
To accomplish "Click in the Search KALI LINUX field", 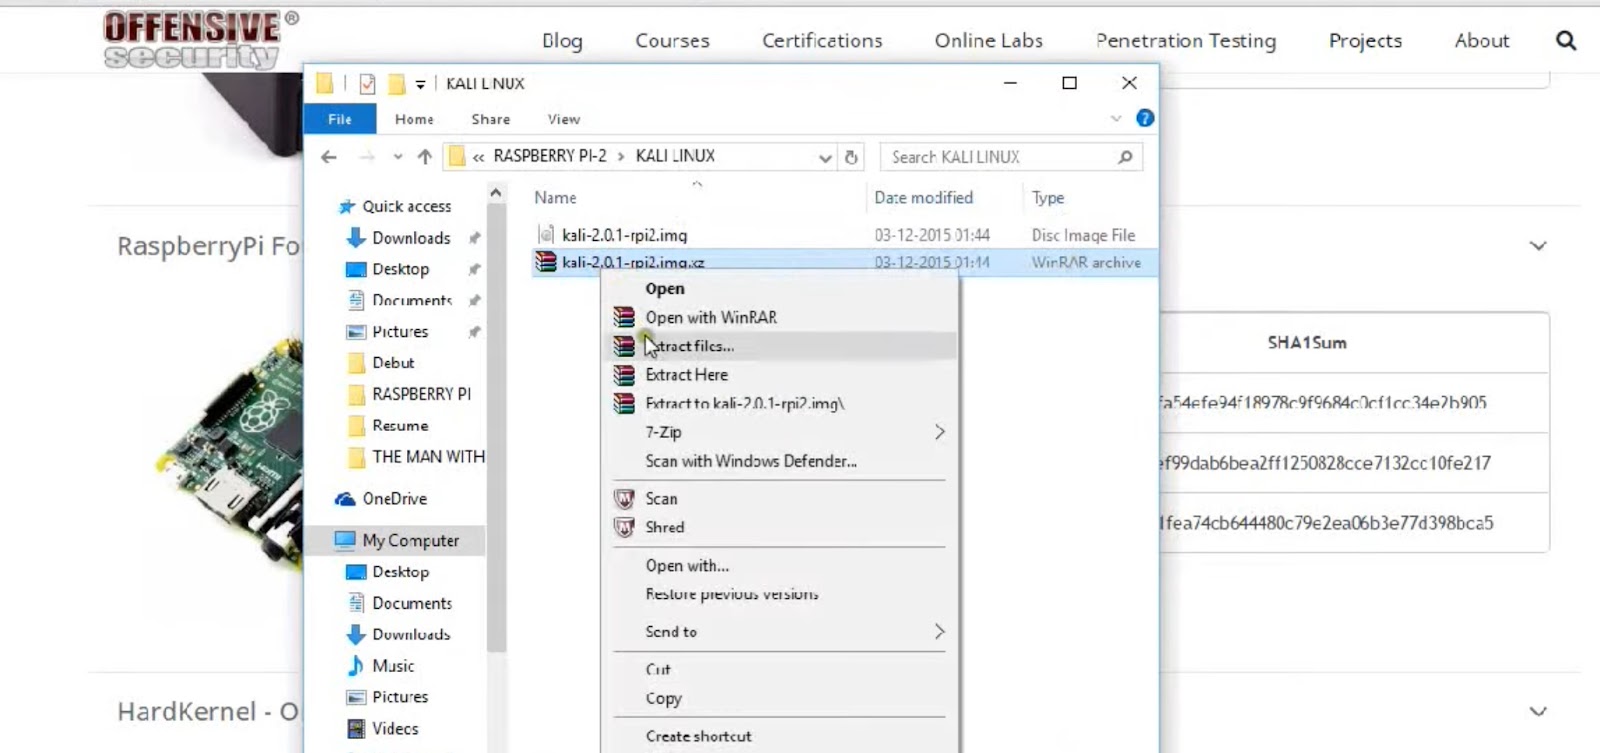I will click(1010, 157).
